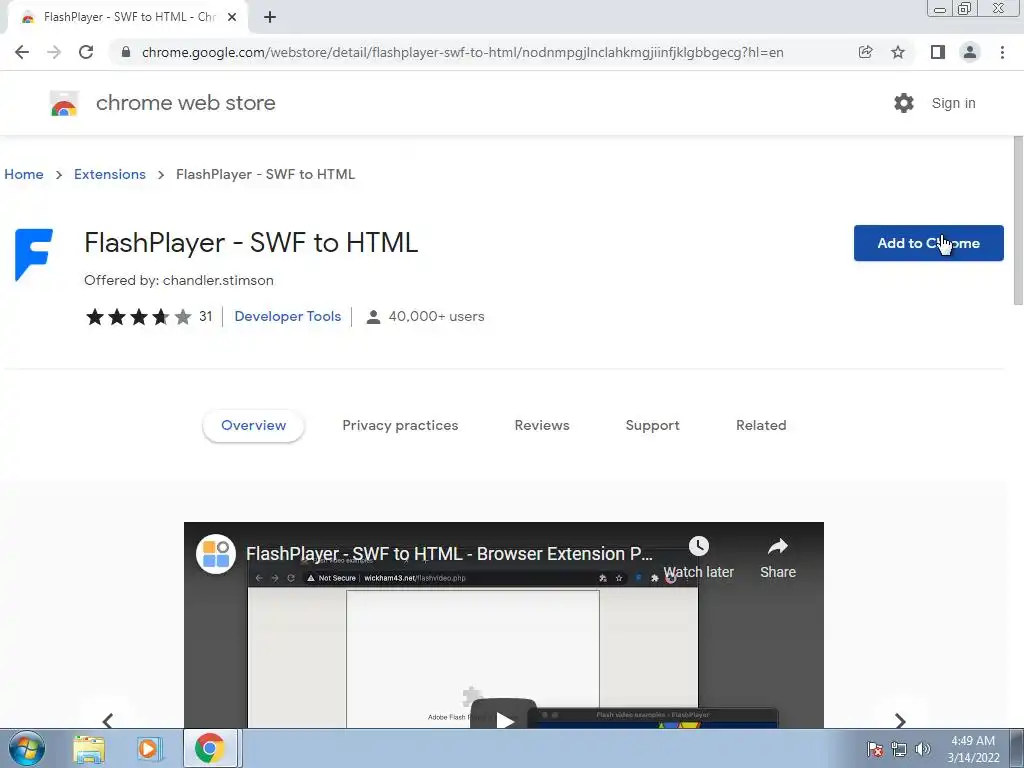The width and height of the screenshot is (1024, 768).
Task: Open the Support tab
Action: tap(652, 425)
